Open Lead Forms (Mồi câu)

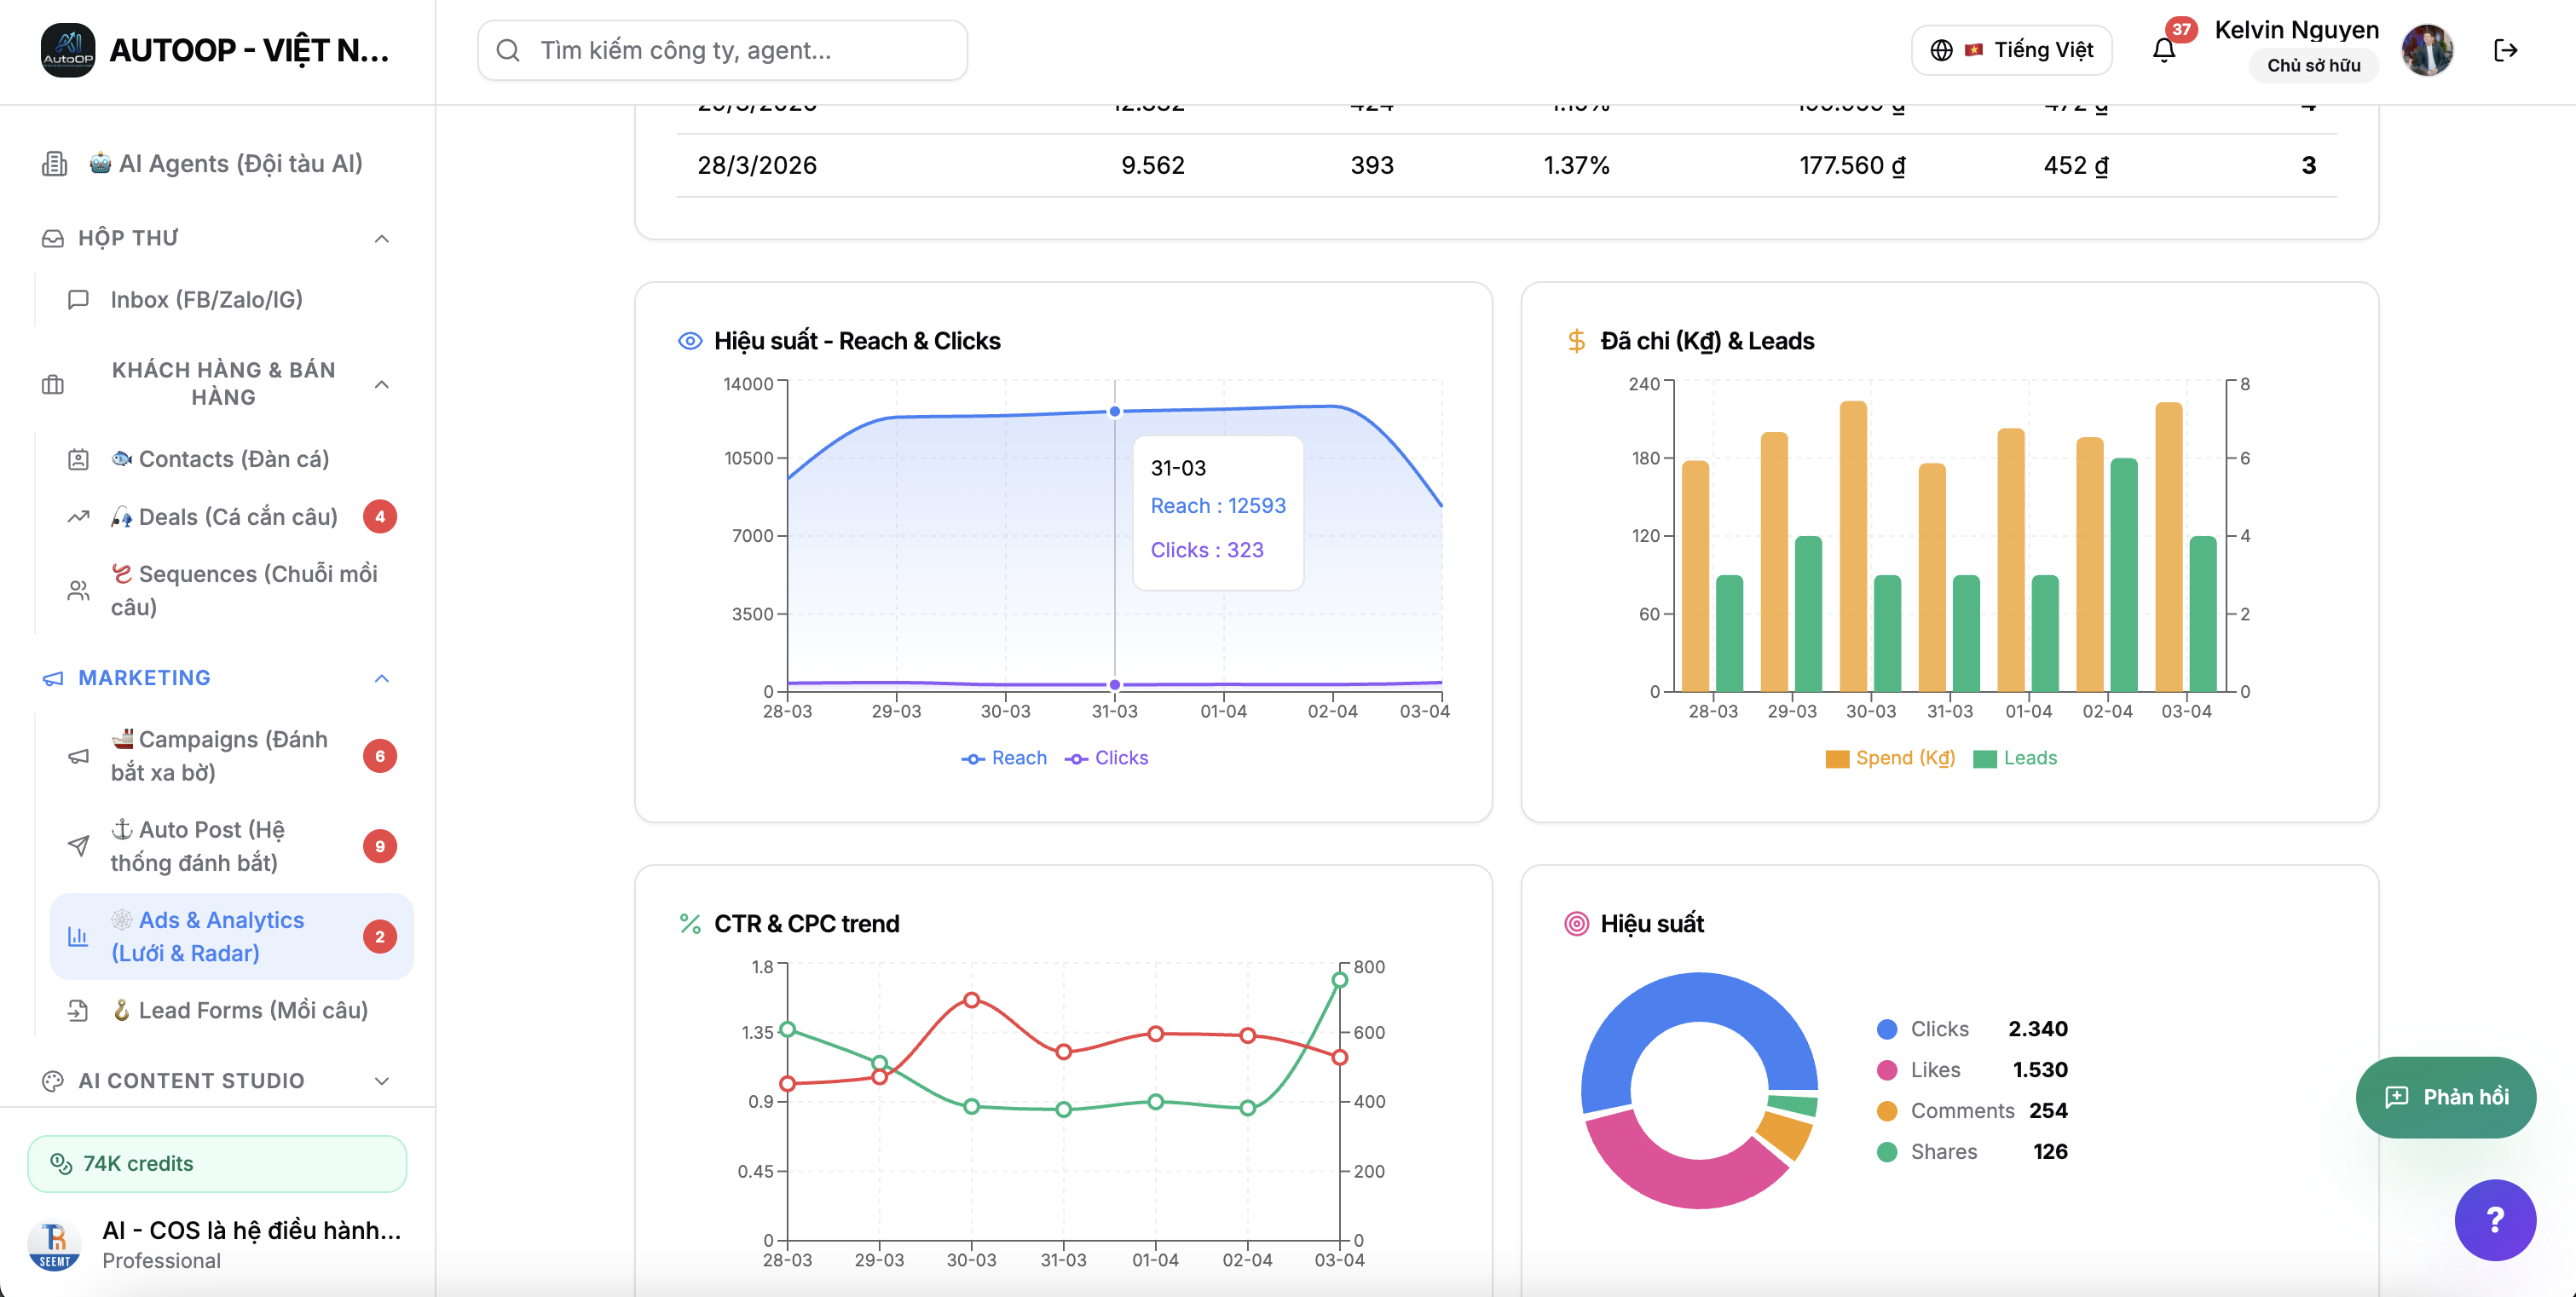[x=252, y=1010]
